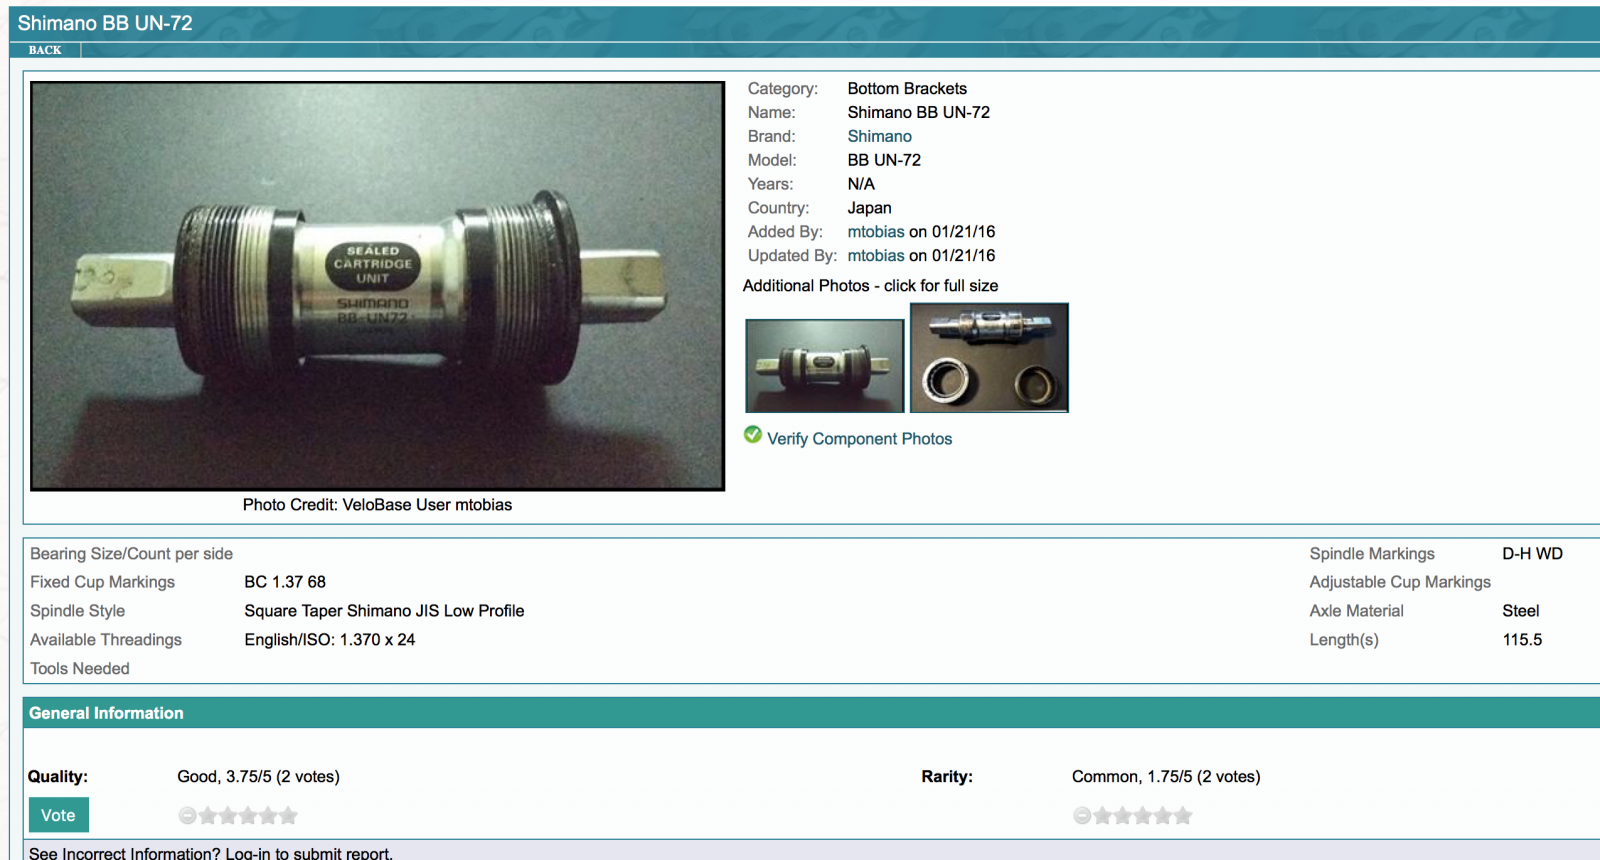Rate Rarity with the third star

(x=1143, y=816)
